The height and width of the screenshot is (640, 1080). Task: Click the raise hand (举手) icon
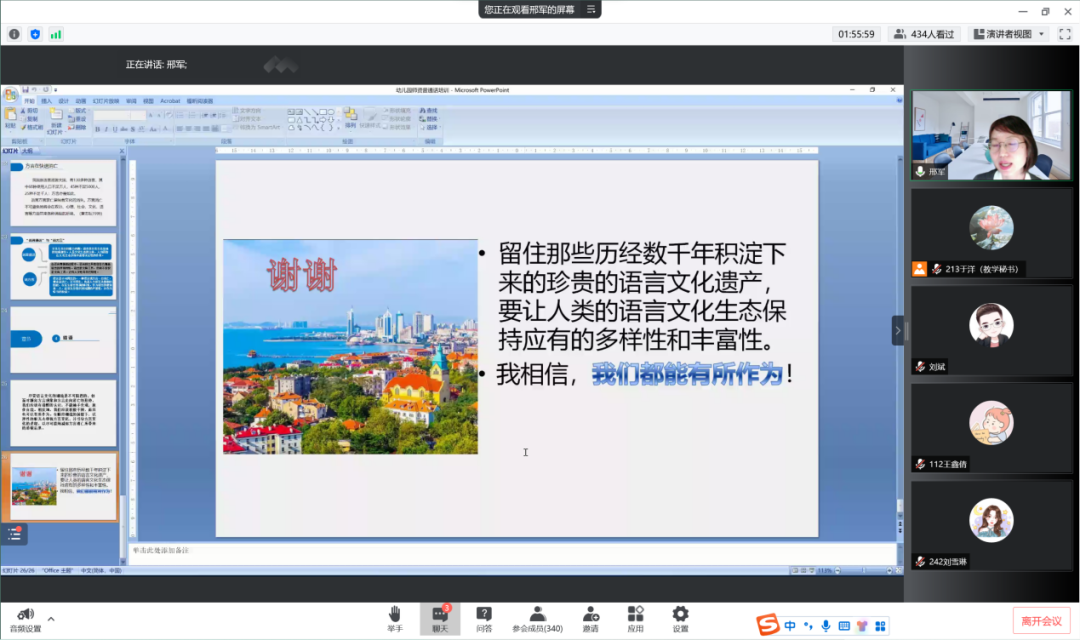pyautogui.click(x=395, y=616)
